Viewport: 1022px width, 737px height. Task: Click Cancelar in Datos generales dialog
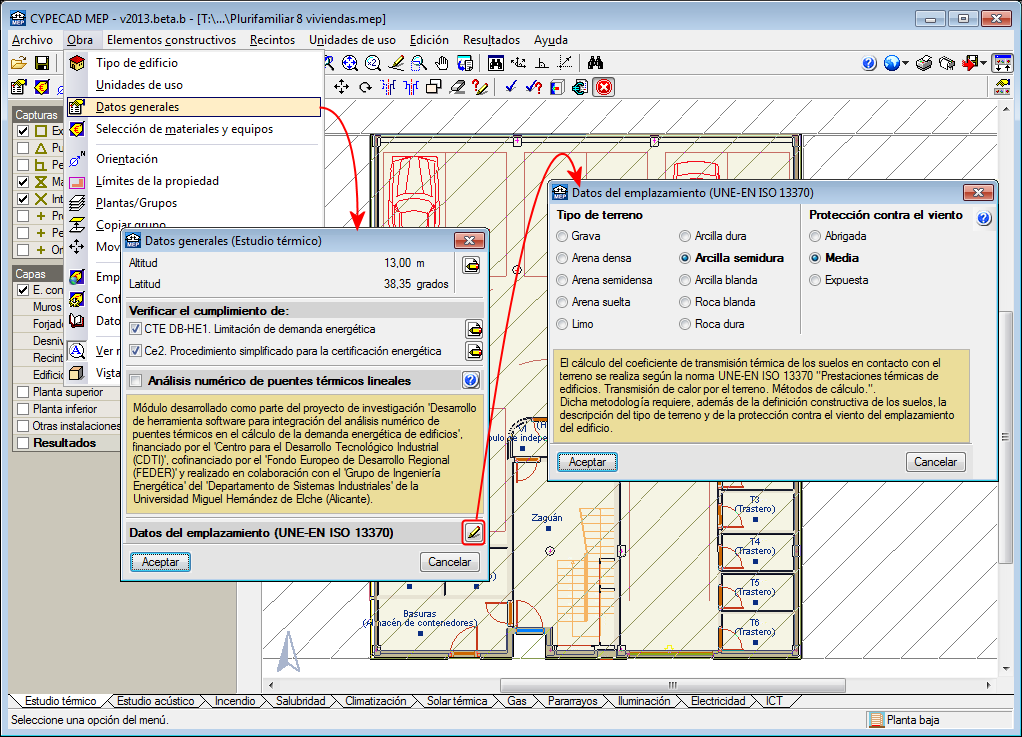click(x=449, y=562)
